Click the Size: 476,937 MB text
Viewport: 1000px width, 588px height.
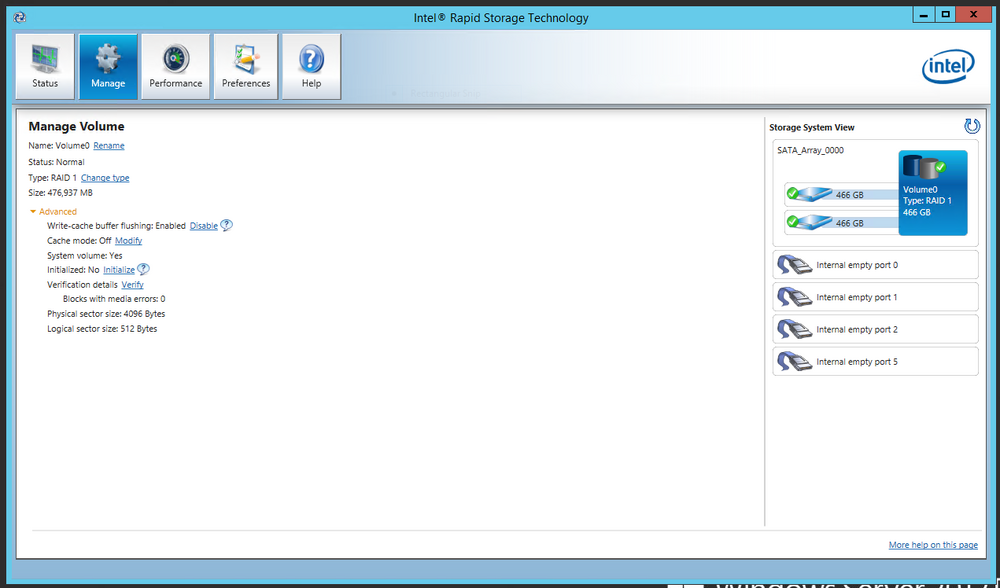(61, 193)
